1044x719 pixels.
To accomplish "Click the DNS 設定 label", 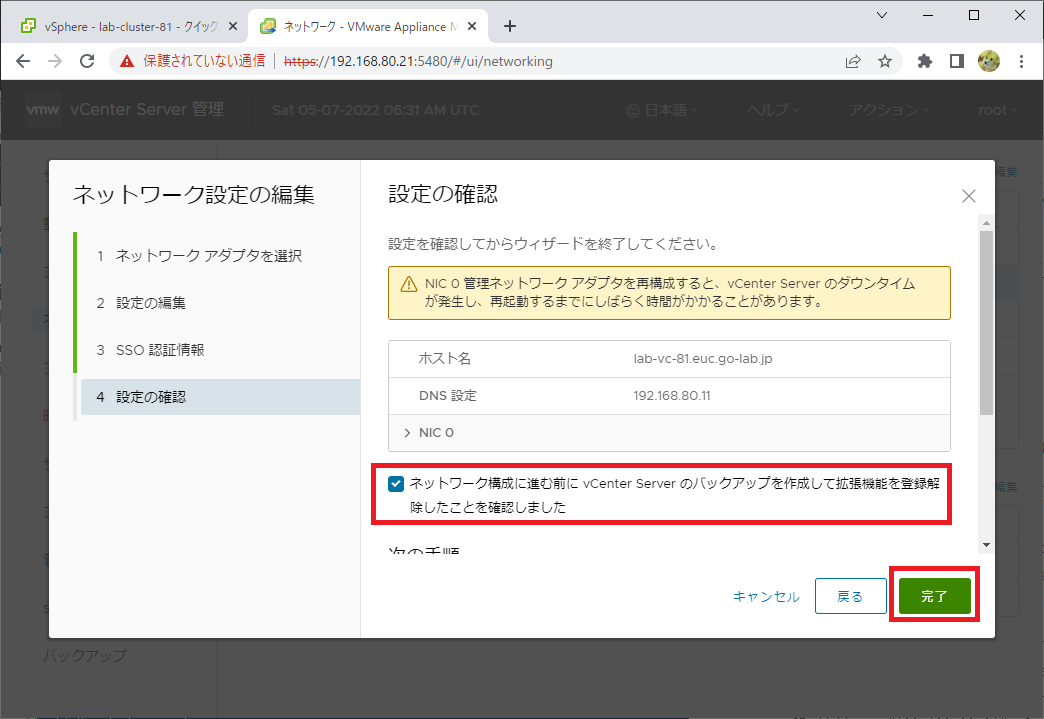I will pyautogui.click(x=447, y=396).
